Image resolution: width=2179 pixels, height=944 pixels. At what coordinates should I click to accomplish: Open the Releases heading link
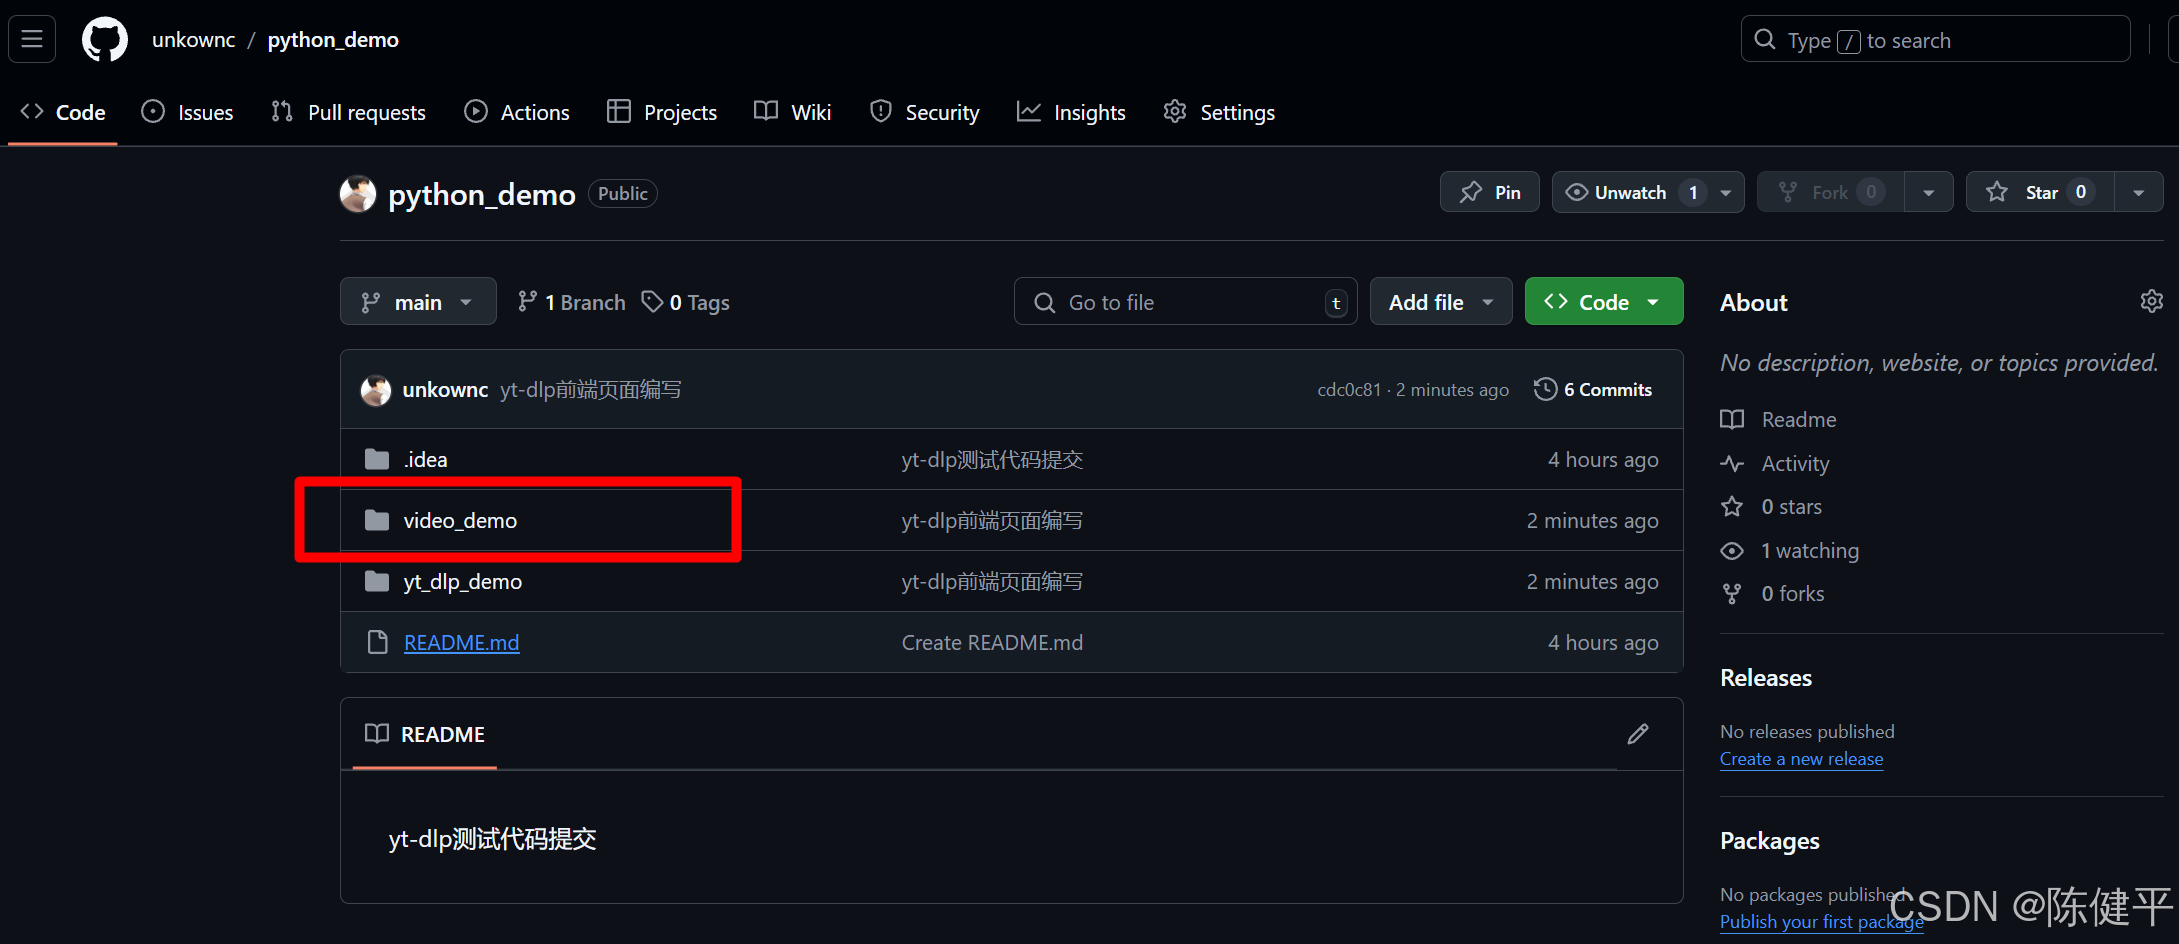pos(1766,678)
